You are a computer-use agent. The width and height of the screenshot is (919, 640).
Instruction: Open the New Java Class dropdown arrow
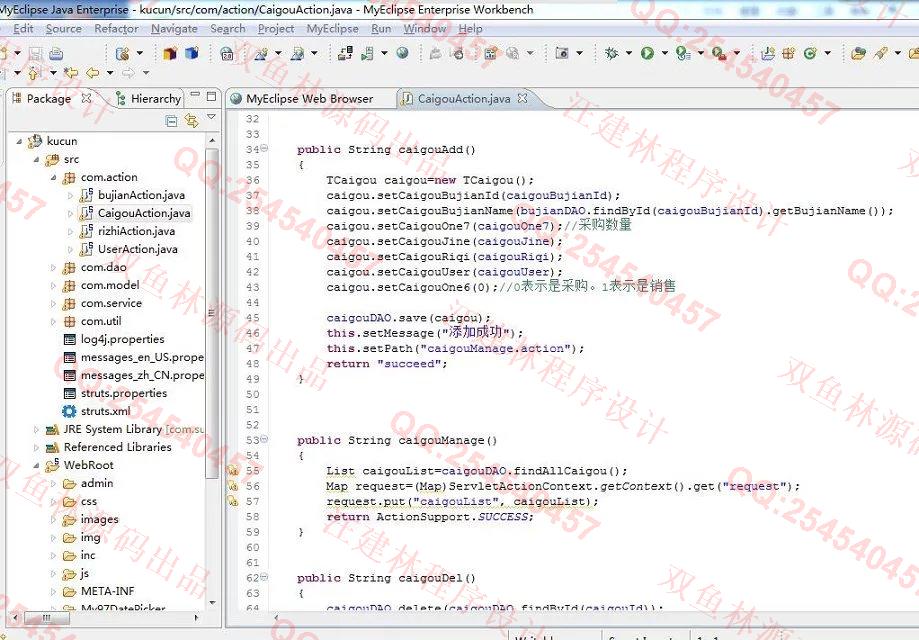tap(827, 53)
